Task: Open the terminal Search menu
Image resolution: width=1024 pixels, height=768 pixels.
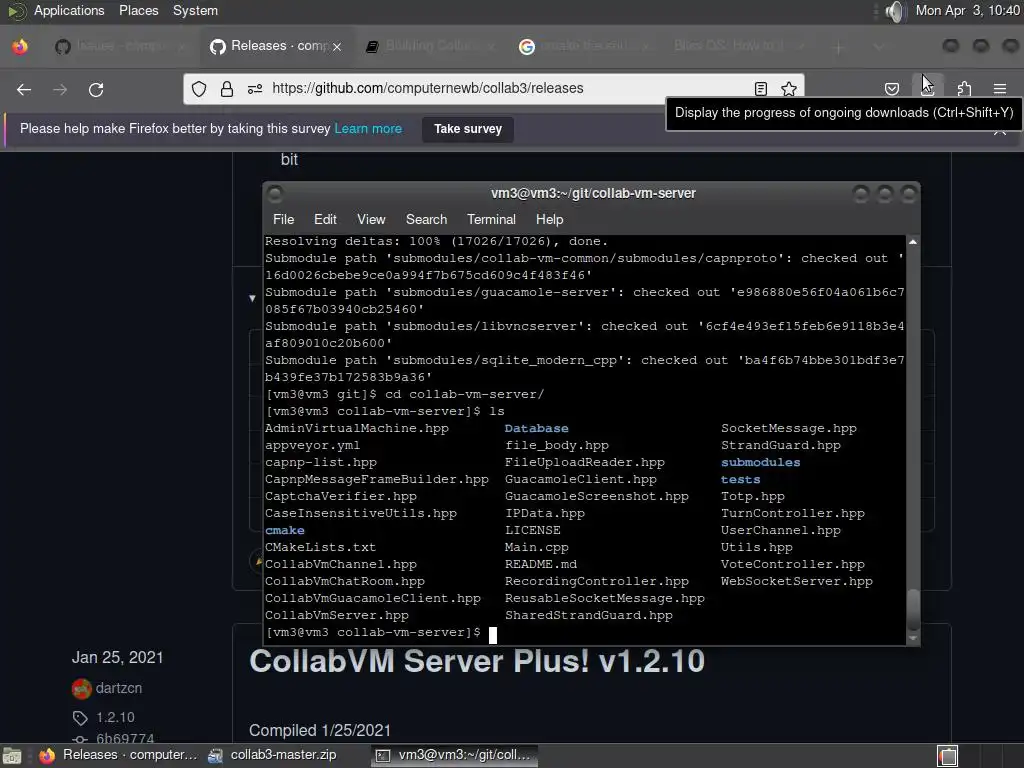Action: coord(426,219)
